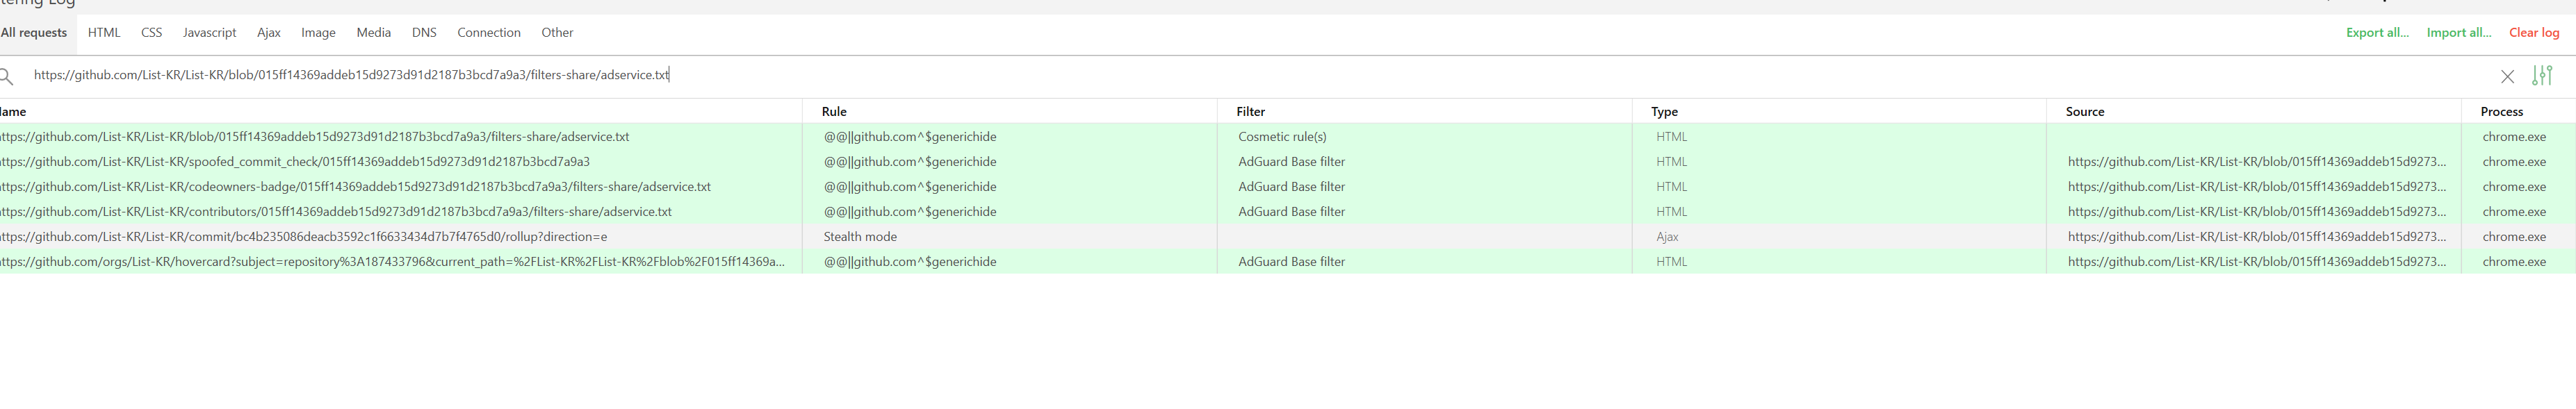
Task: Click the Export all link
Action: pos(2377,31)
